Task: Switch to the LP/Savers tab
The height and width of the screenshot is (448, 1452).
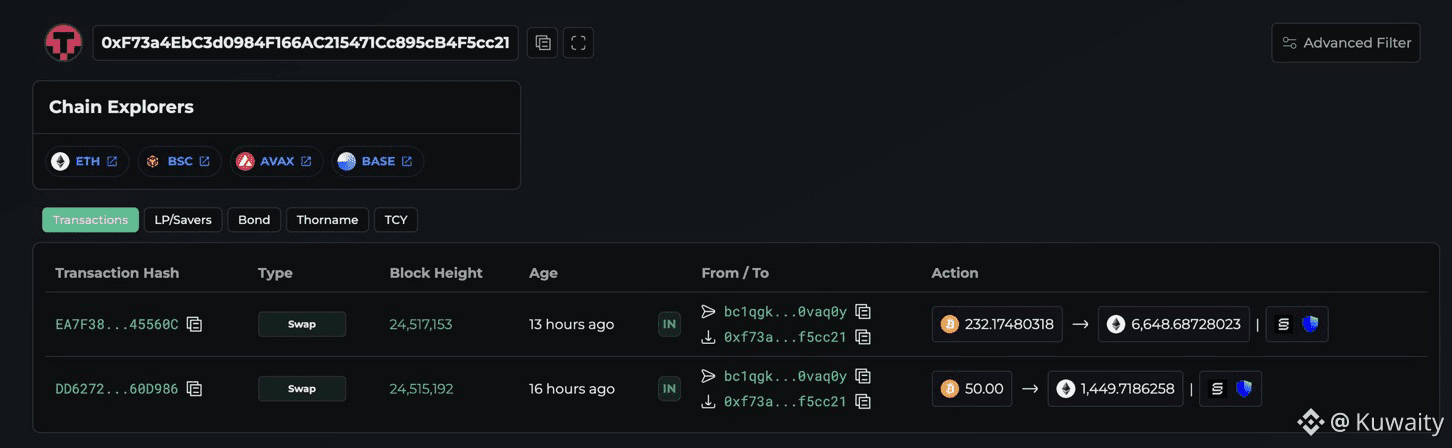Action: [183, 220]
